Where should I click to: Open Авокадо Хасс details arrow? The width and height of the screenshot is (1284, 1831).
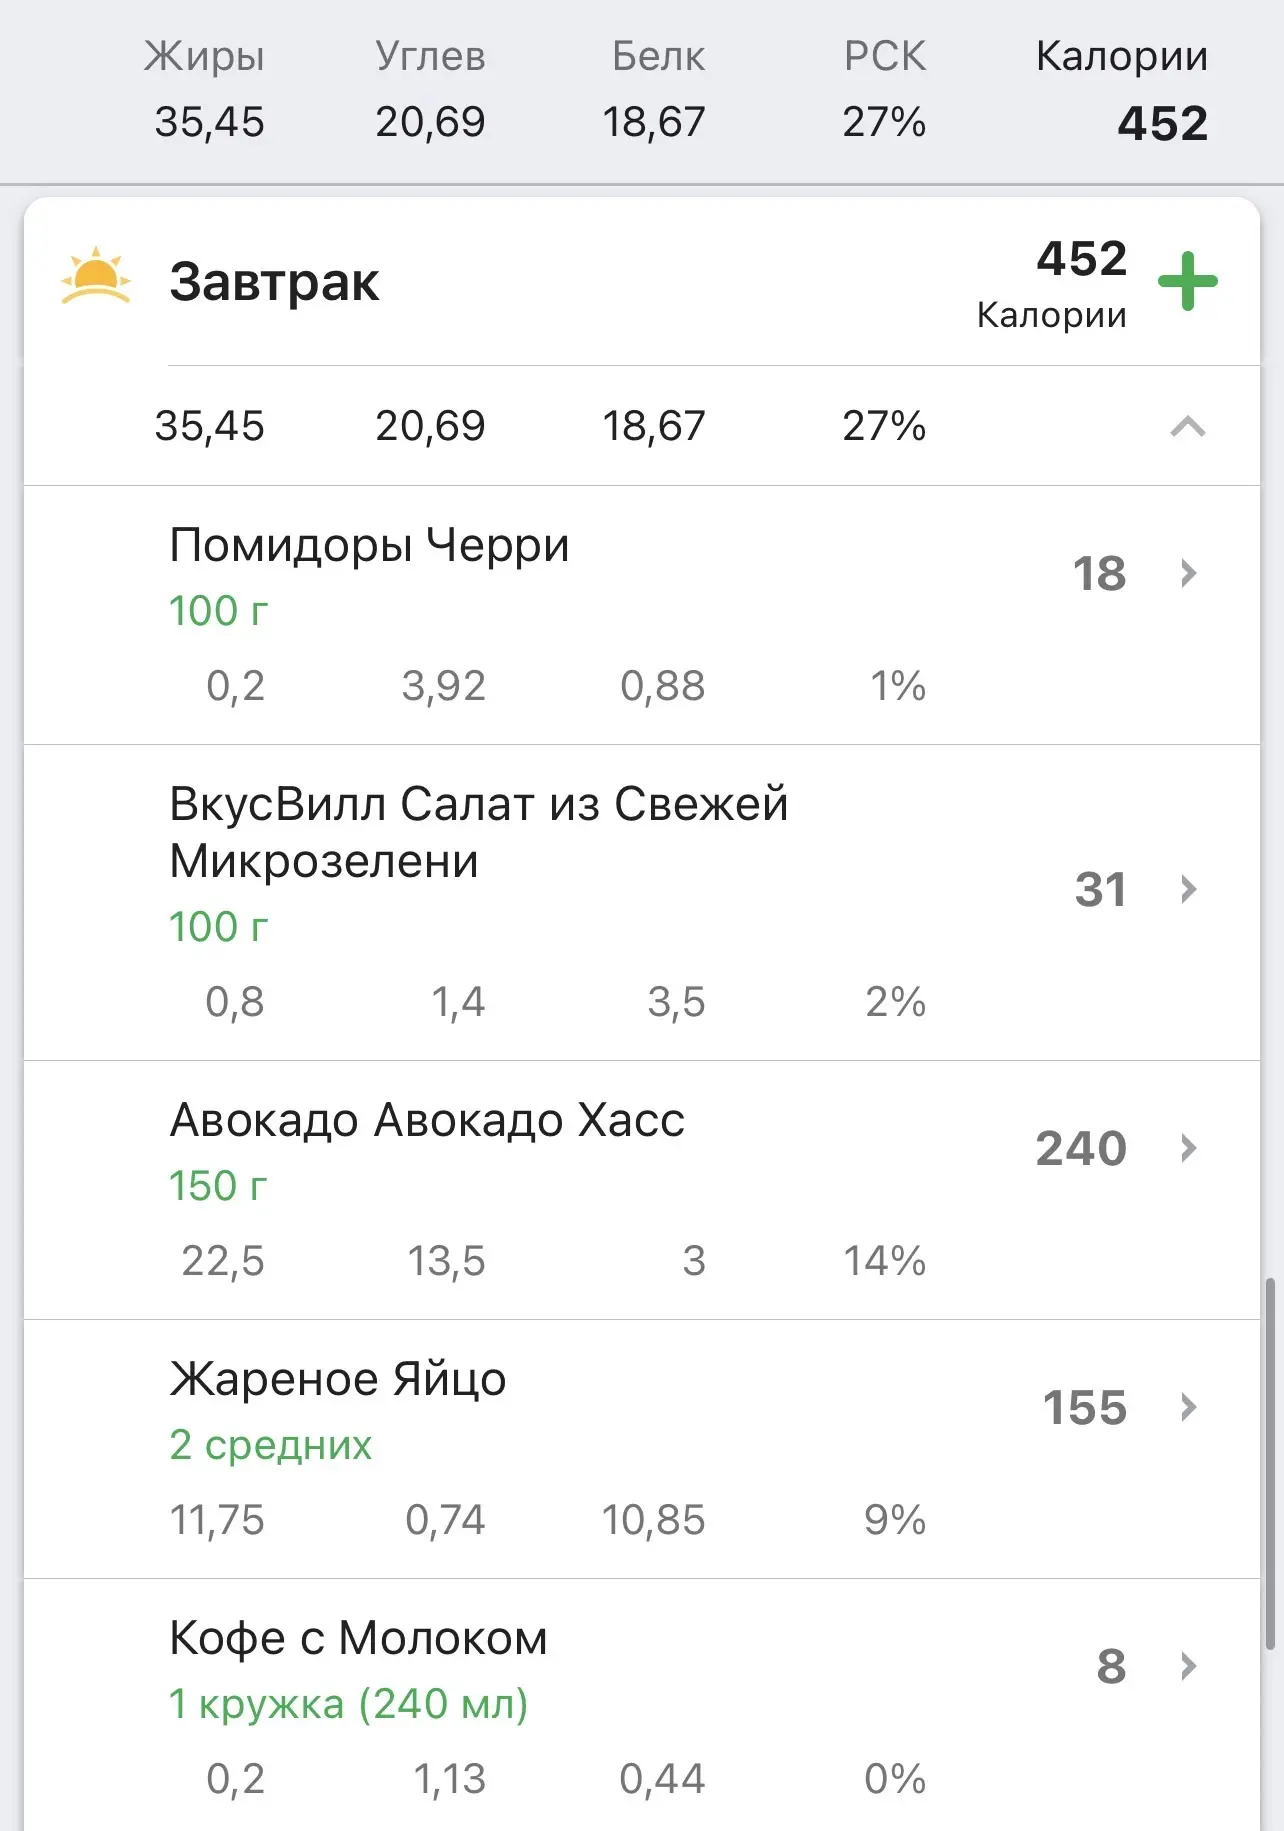[x=1188, y=1148]
